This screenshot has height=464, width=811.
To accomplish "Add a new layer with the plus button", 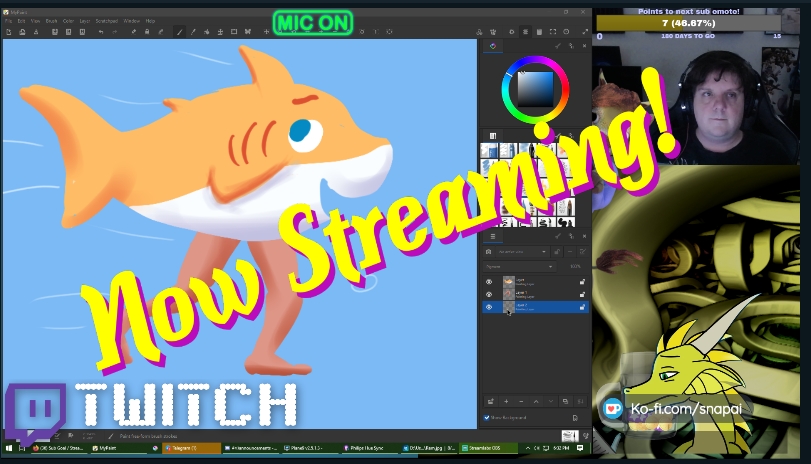I will click(x=506, y=401).
